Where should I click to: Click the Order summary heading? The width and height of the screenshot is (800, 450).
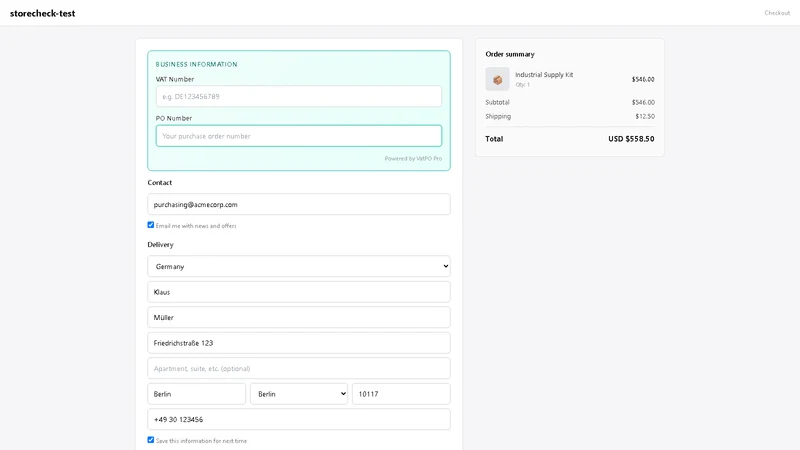pos(510,54)
